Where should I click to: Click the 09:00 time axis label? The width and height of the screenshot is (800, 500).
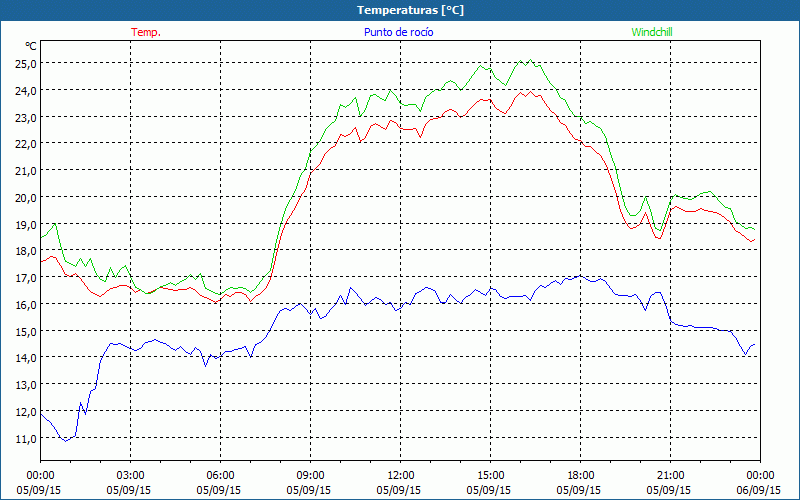tap(310, 476)
